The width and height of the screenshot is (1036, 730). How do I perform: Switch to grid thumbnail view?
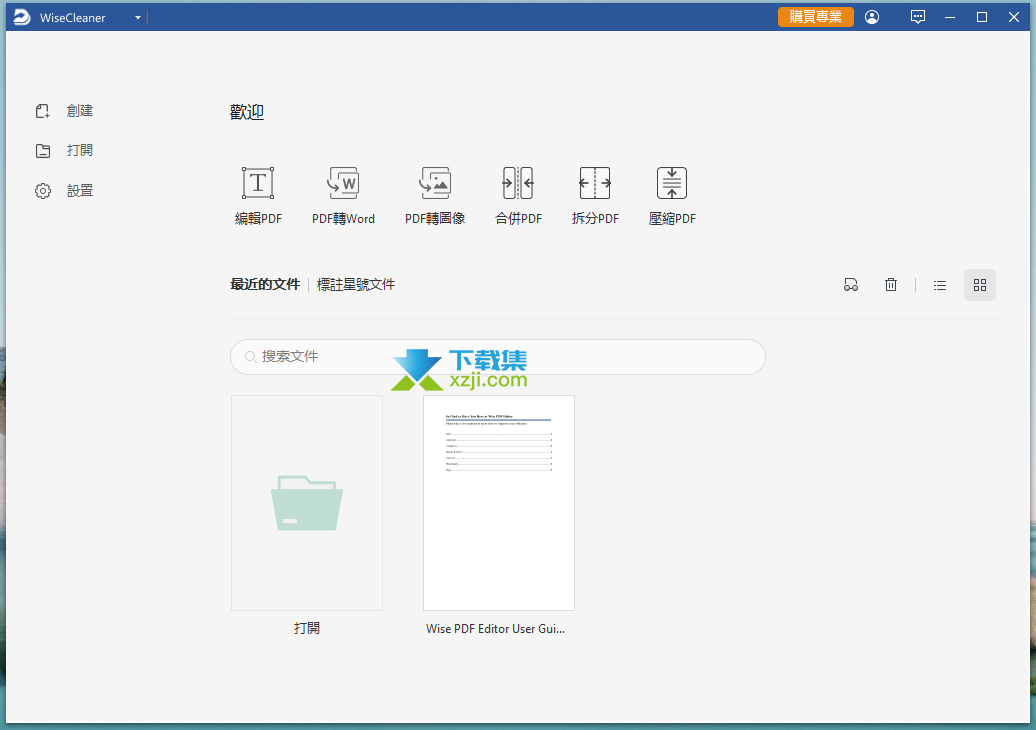(x=980, y=285)
